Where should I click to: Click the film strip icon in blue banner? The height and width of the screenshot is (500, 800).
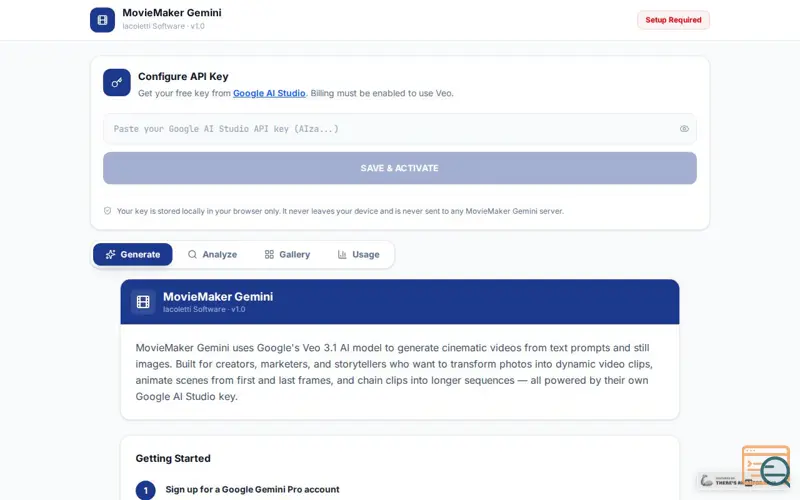pyautogui.click(x=143, y=302)
